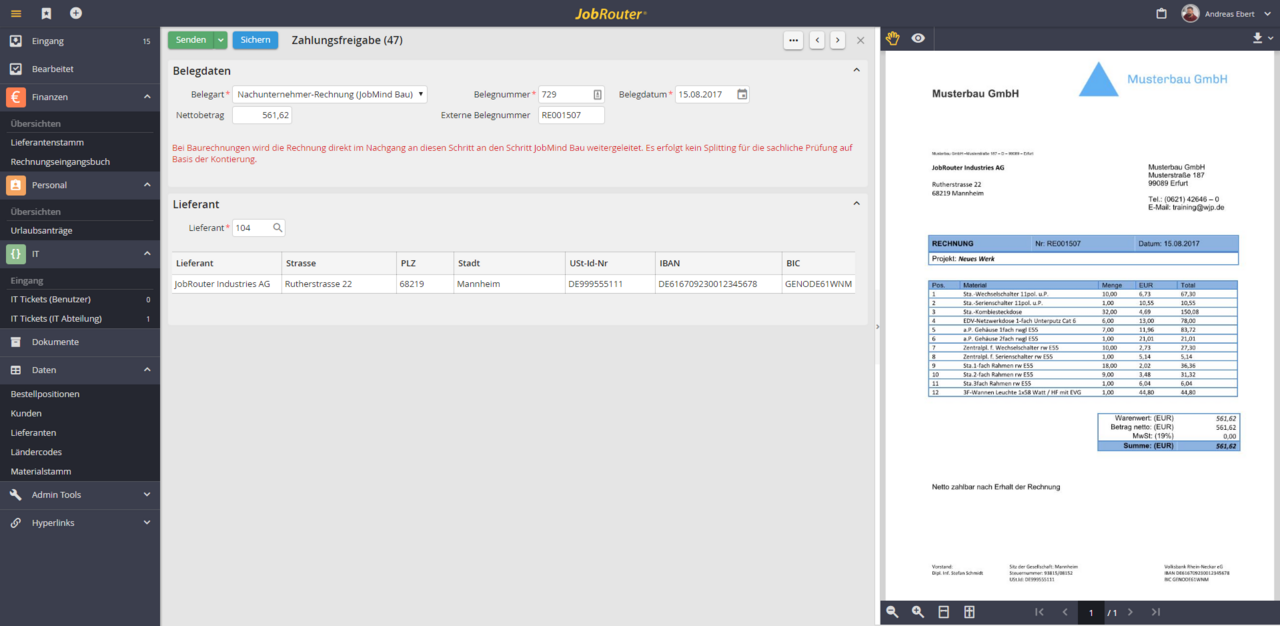Screen dimensions: 1280x626
Task: Search for Lieferant with magnifier icon
Action: pyautogui.click(x=278, y=228)
